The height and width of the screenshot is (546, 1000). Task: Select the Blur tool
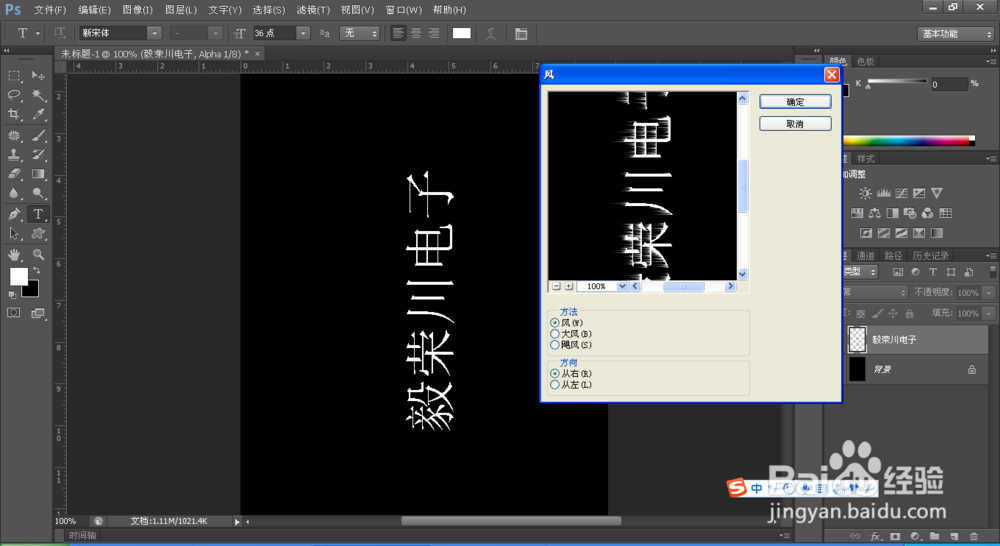14,193
